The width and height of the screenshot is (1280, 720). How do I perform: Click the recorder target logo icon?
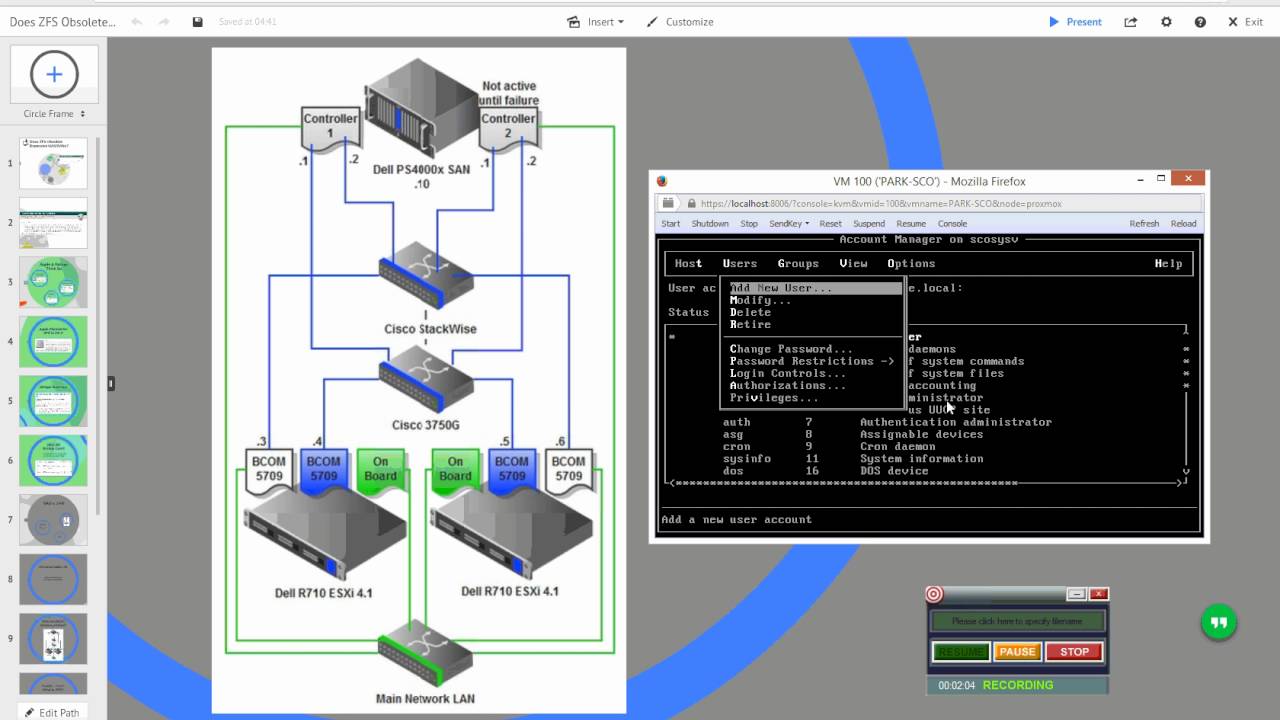pos(934,594)
